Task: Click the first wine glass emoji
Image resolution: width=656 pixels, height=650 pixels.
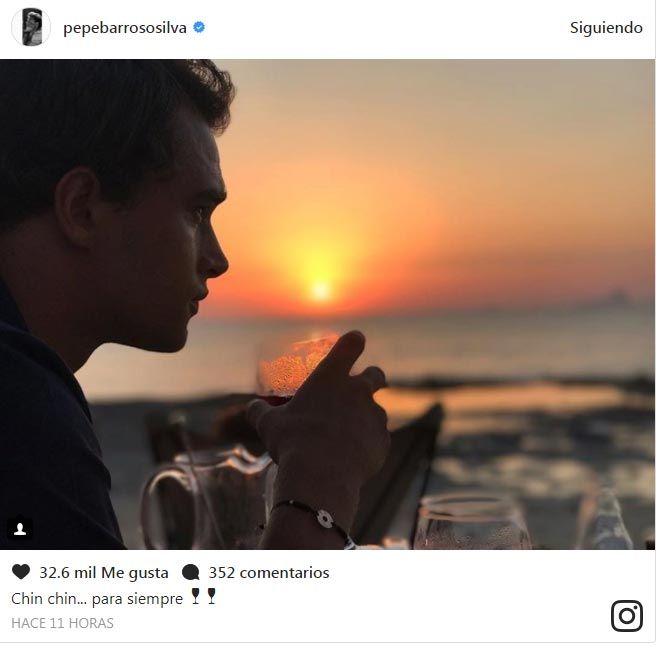Action: 195,596
